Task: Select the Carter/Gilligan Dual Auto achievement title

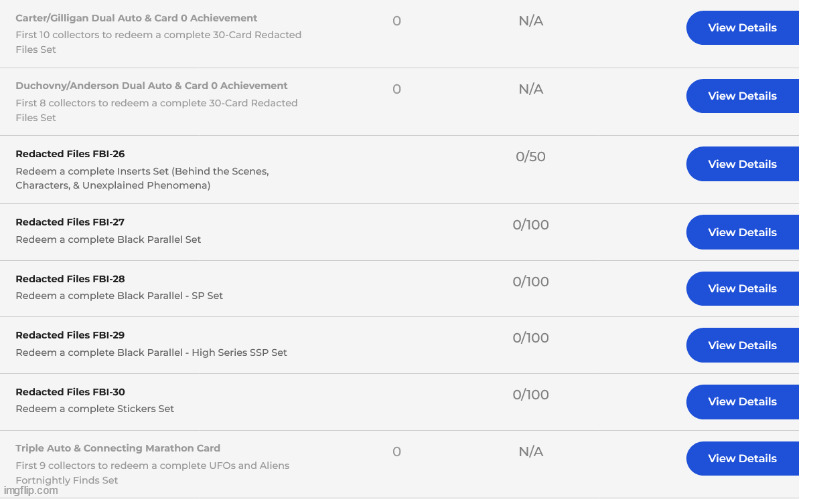Action: pyautogui.click(x=136, y=18)
